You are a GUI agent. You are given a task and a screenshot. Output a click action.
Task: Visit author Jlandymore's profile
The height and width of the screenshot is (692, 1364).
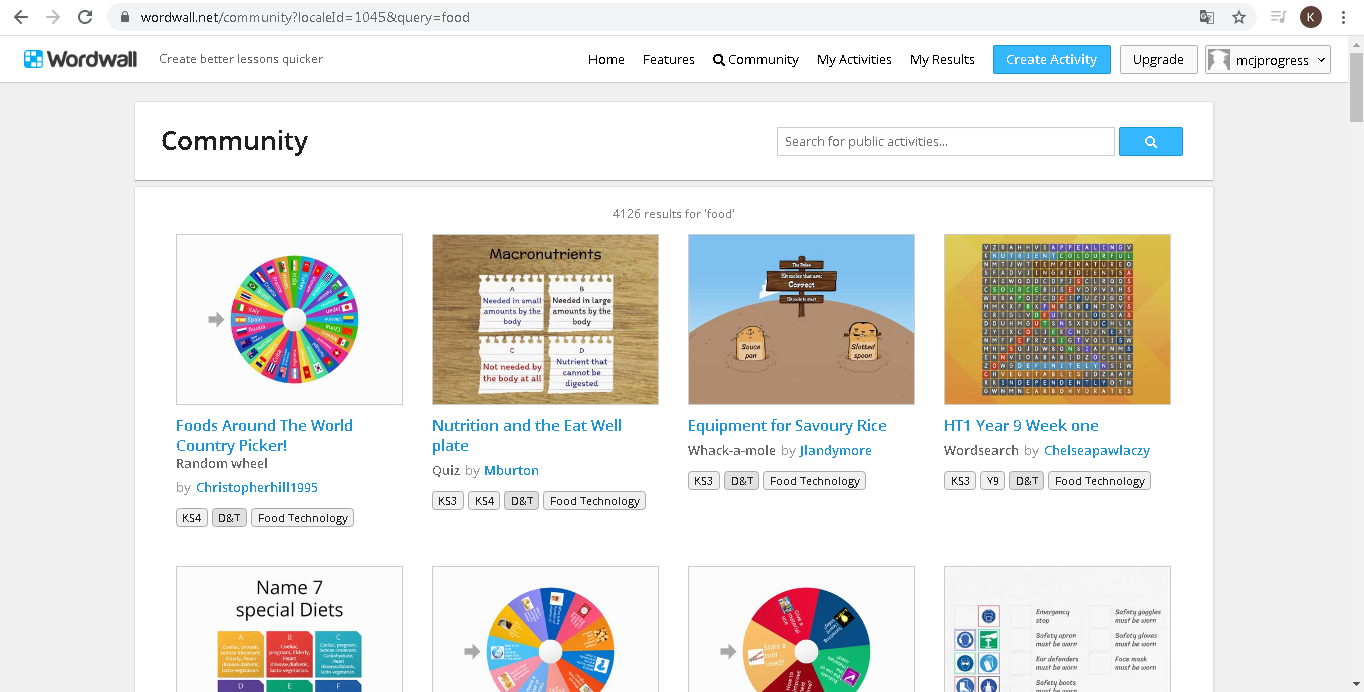(x=835, y=451)
